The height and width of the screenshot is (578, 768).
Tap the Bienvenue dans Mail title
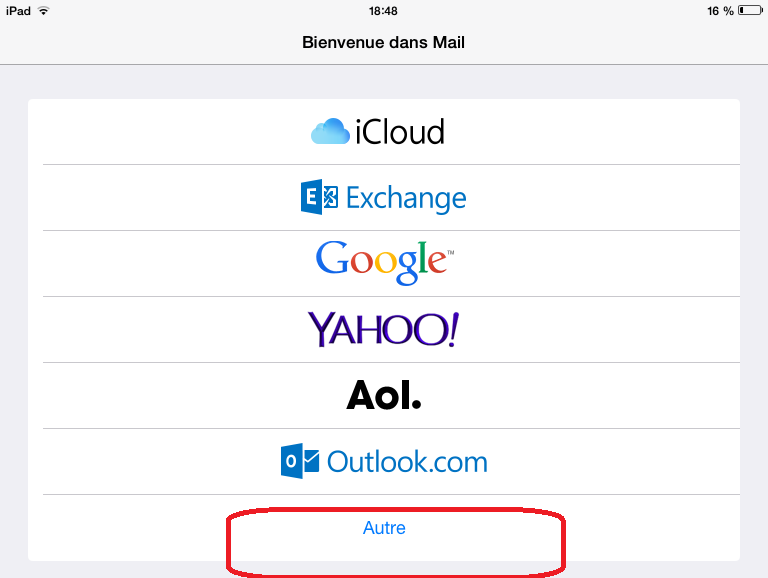383,42
